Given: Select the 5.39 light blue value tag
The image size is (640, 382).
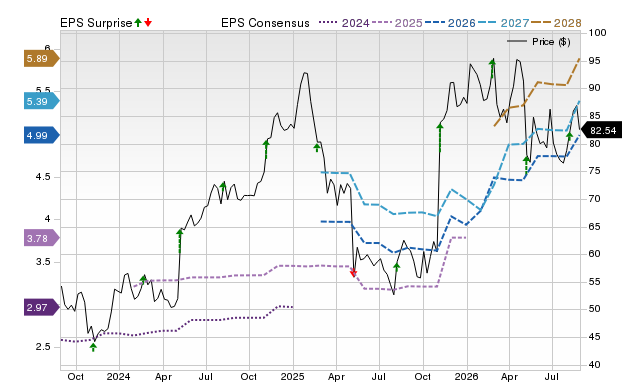Looking at the screenshot, I should click(42, 101).
